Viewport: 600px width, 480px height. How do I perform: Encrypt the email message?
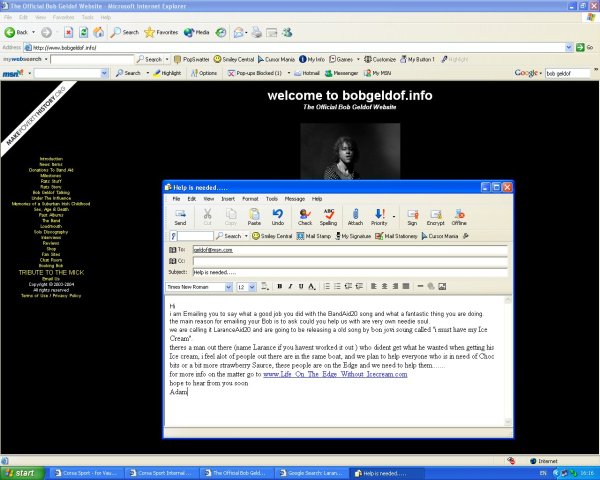(435, 216)
